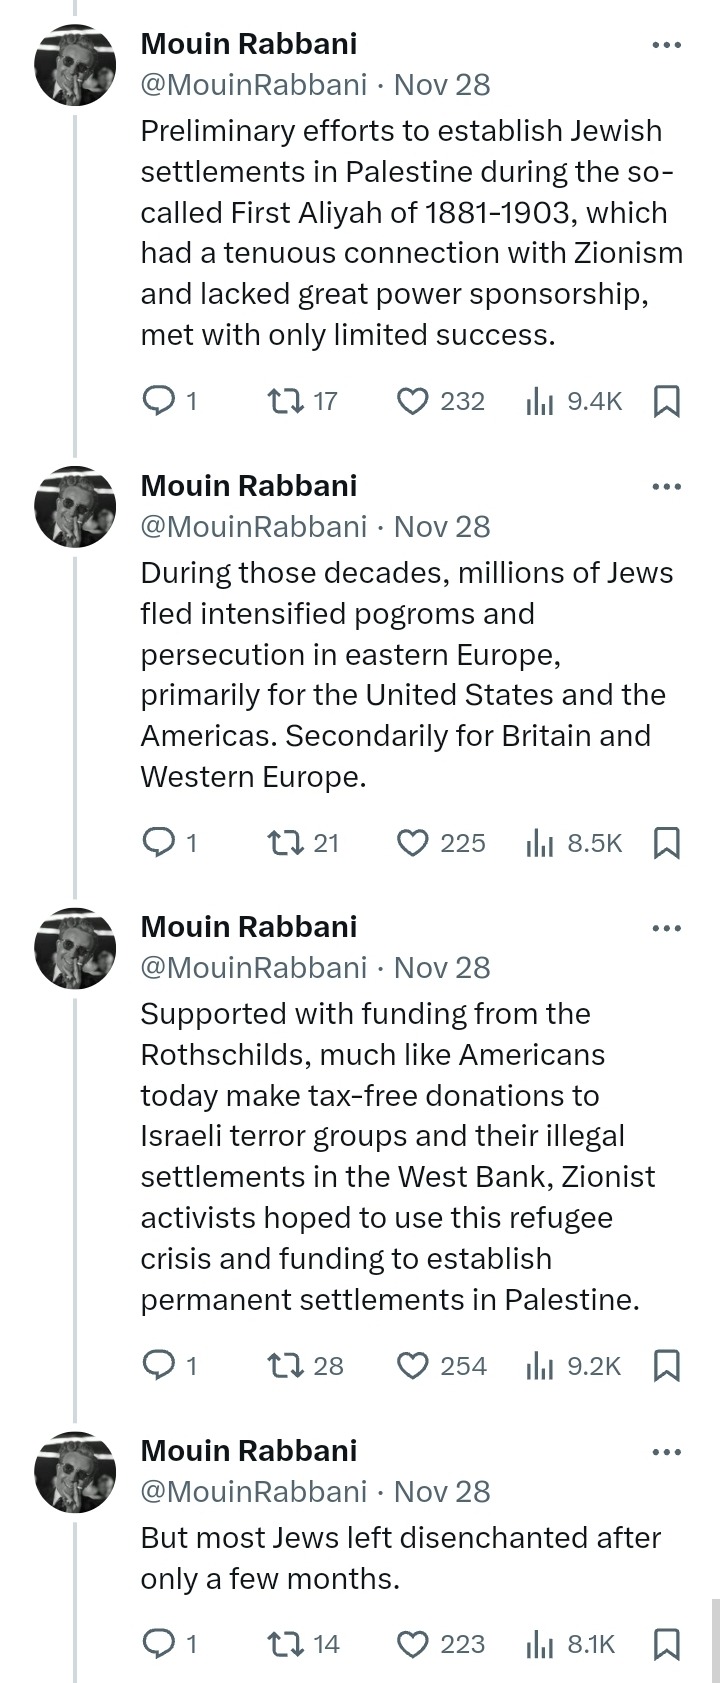Like the tweet with 232 likes
The width and height of the screenshot is (720, 1683).
413,401
